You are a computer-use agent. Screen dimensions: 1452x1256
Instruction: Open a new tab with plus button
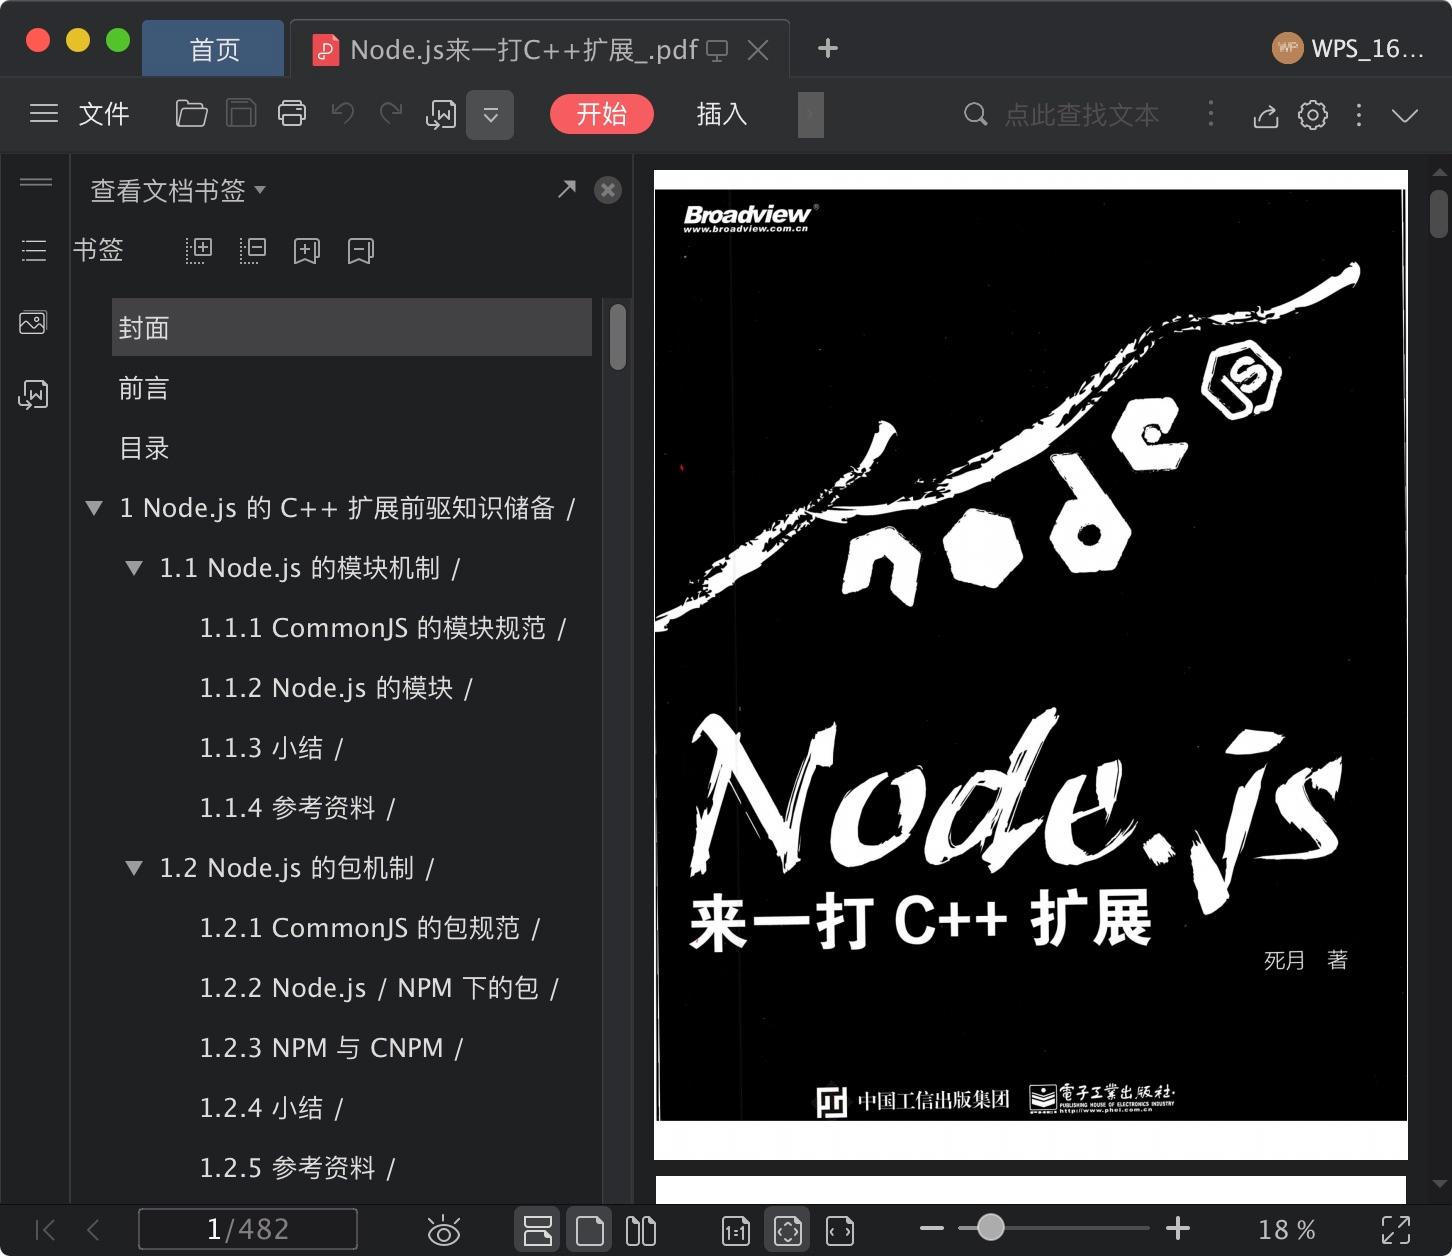tap(828, 48)
